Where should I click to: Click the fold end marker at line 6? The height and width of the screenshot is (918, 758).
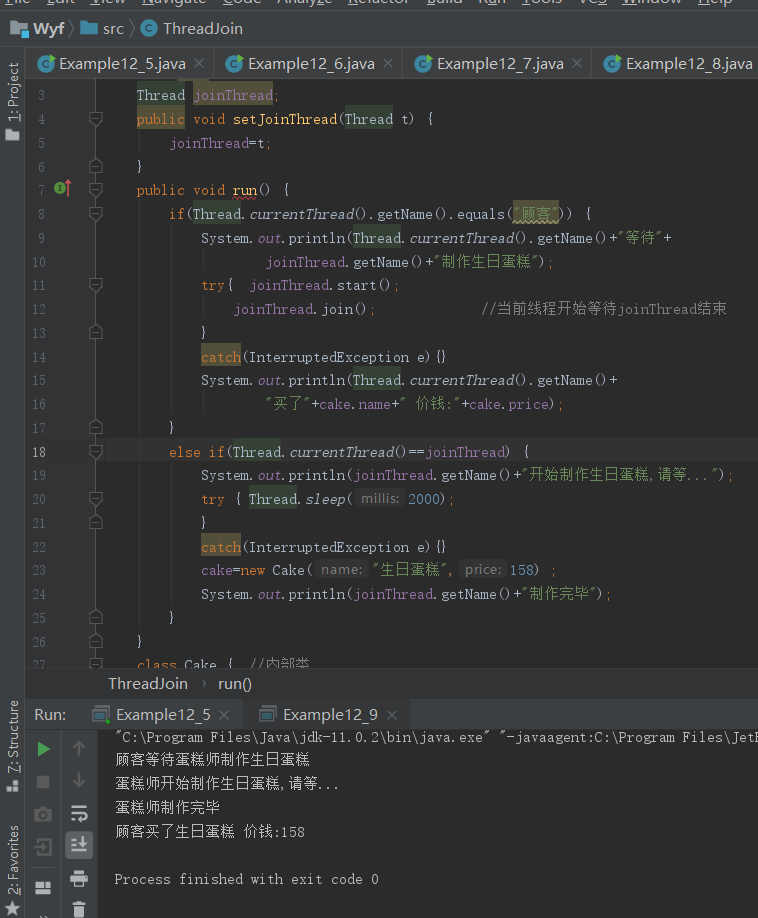[x=96, y=166]
